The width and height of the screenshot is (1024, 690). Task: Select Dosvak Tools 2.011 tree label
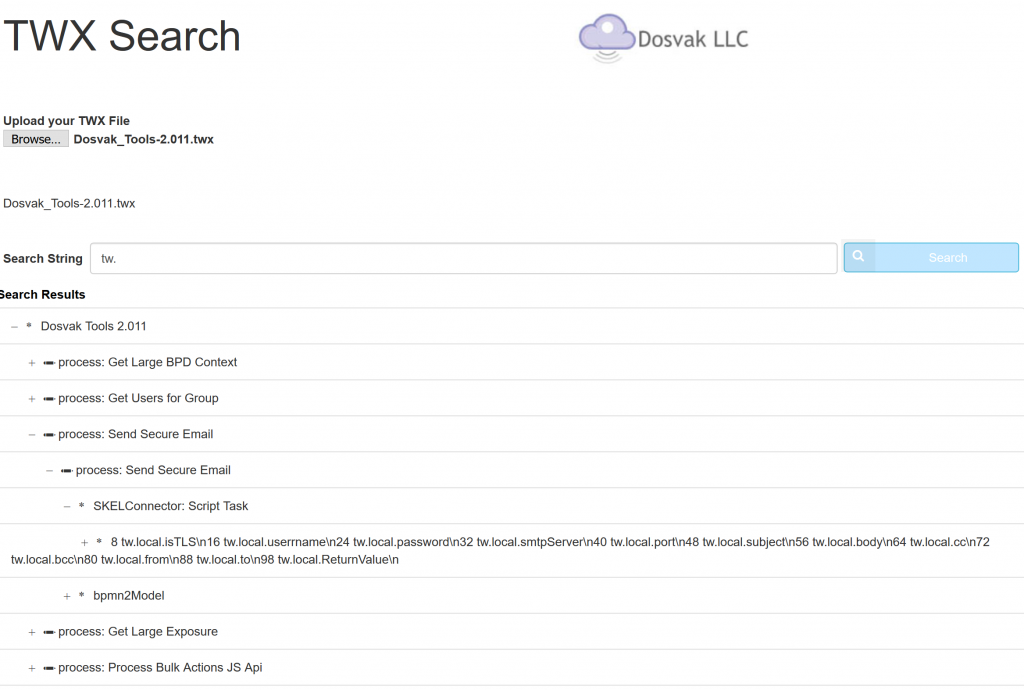93,326
